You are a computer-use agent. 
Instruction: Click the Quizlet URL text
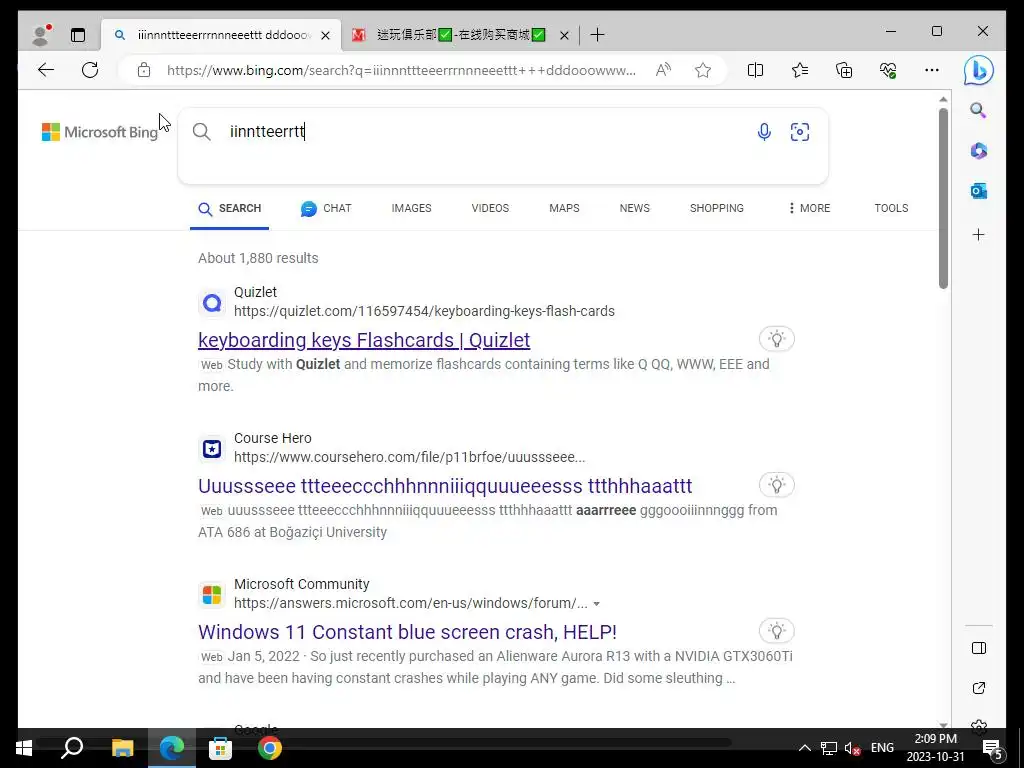[424, 312]
